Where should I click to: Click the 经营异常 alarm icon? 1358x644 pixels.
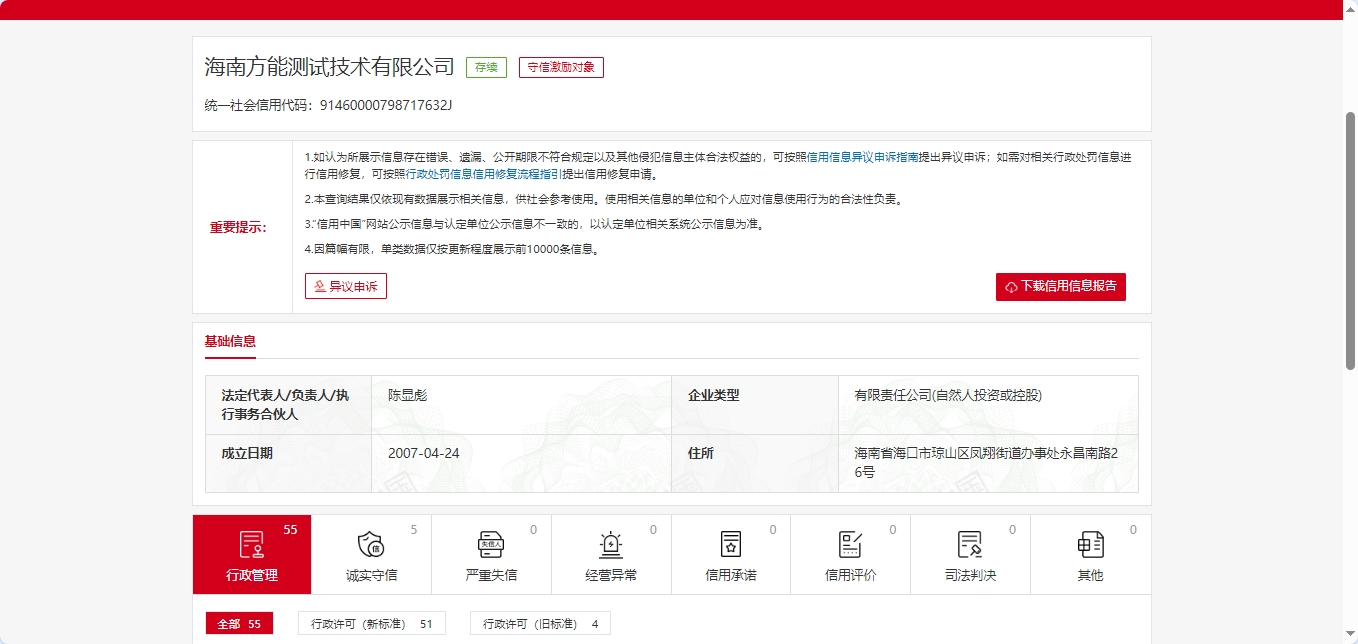point(611,544)
